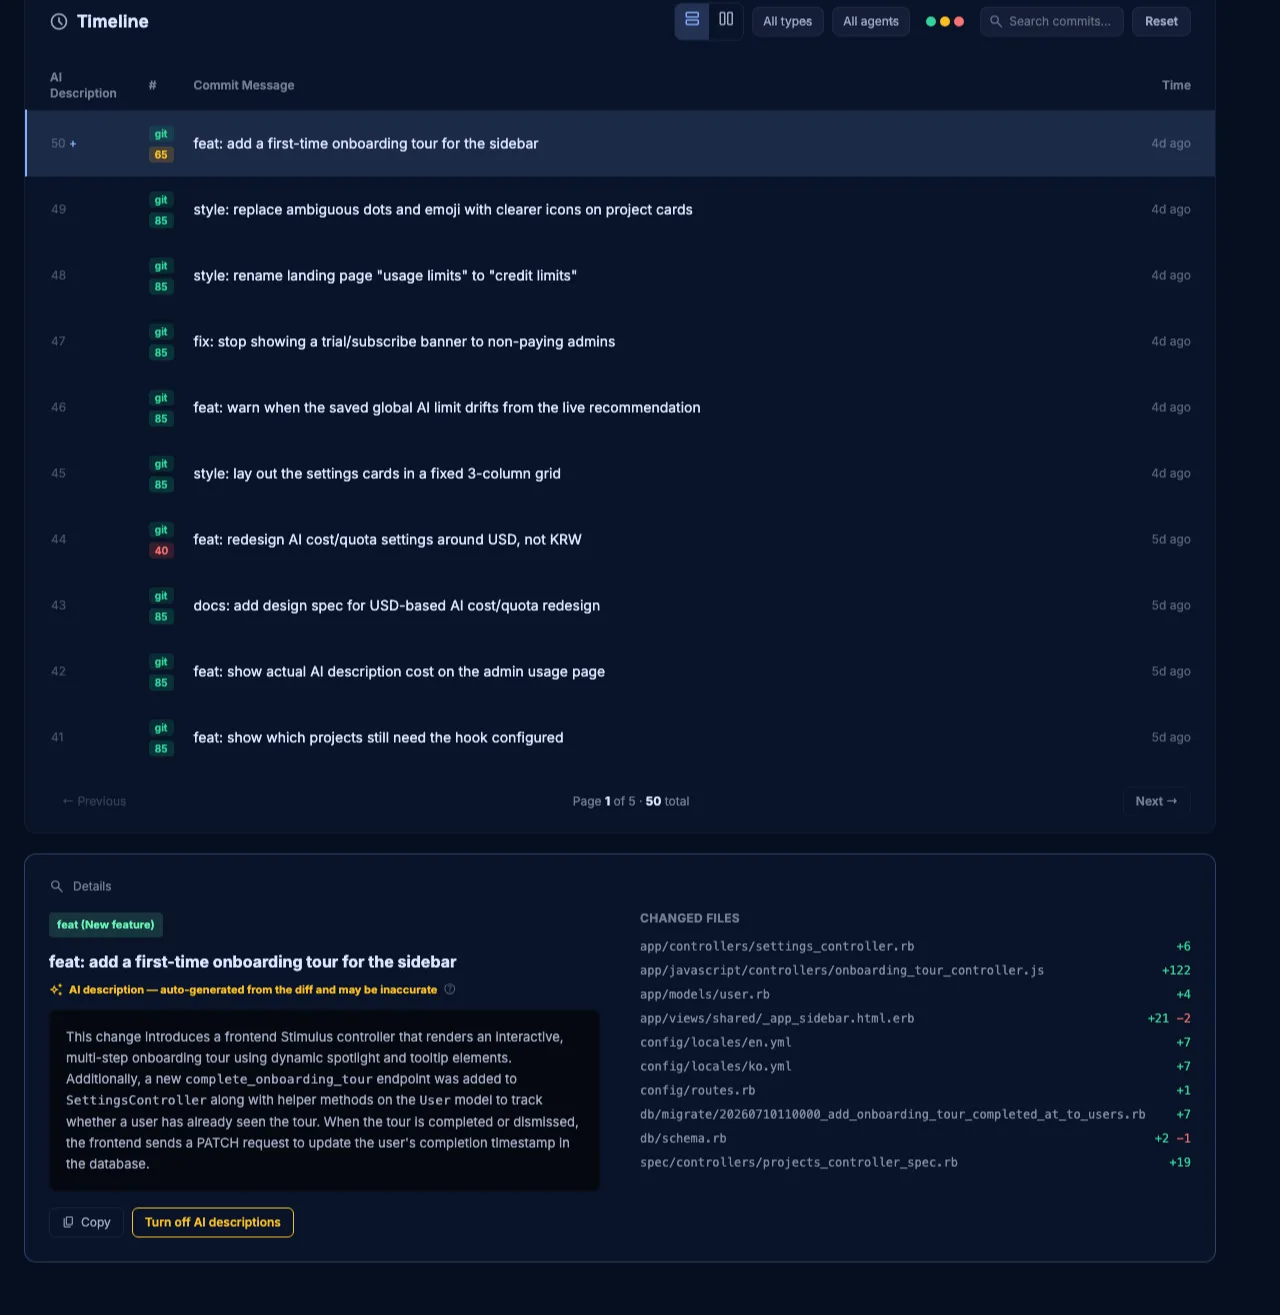
Task: Click the red score 40 badge on commit 44
Action: (161, 551)
